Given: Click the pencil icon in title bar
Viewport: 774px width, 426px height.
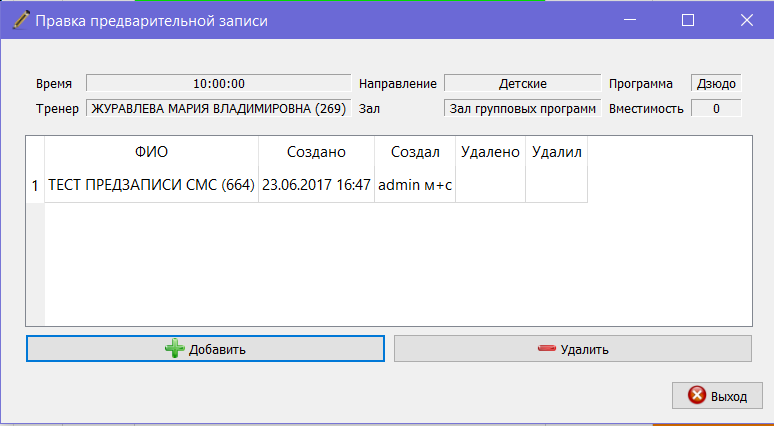Looking at the screenshot, I should click(x=21, y=20).
